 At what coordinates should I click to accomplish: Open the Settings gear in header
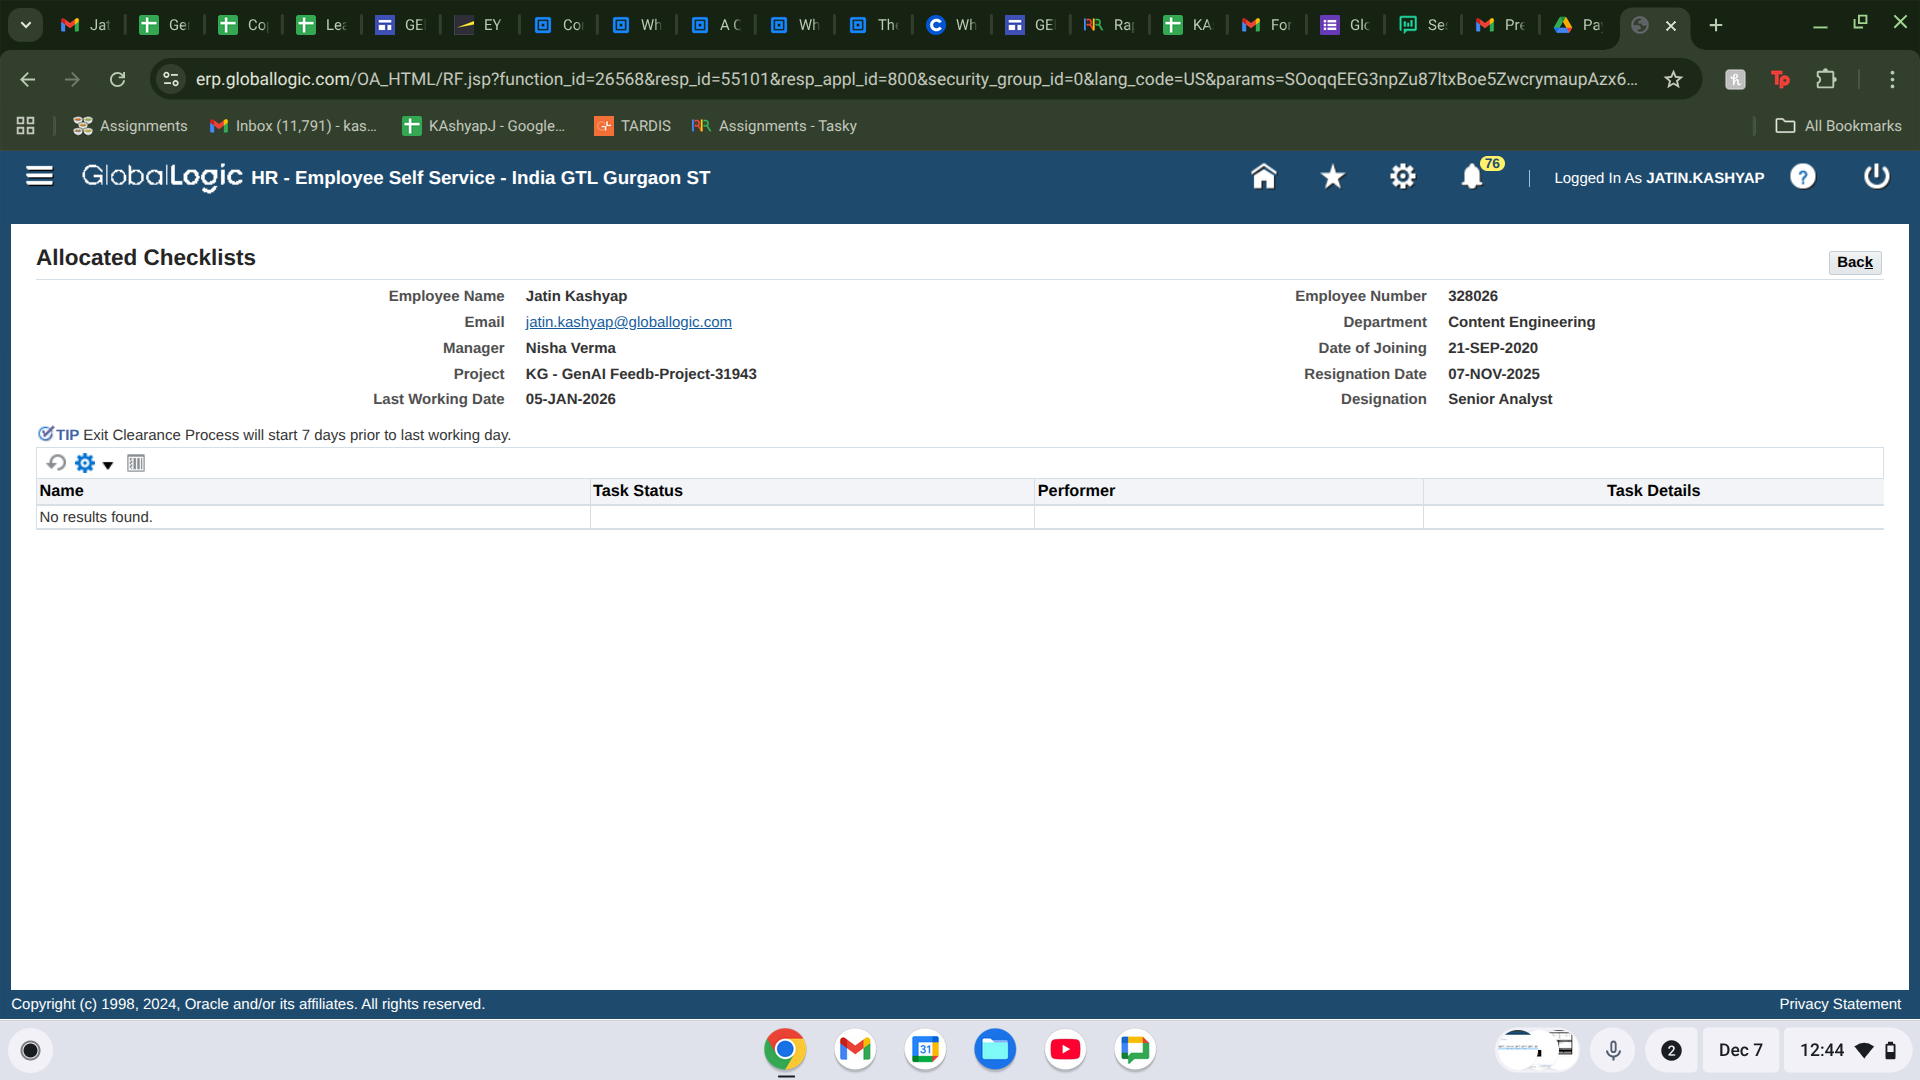pos(1402,177)
